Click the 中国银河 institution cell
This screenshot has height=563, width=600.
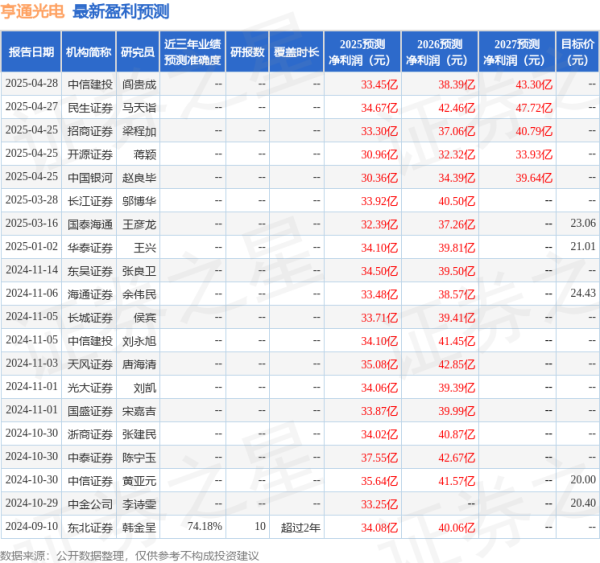click(90, 178)
